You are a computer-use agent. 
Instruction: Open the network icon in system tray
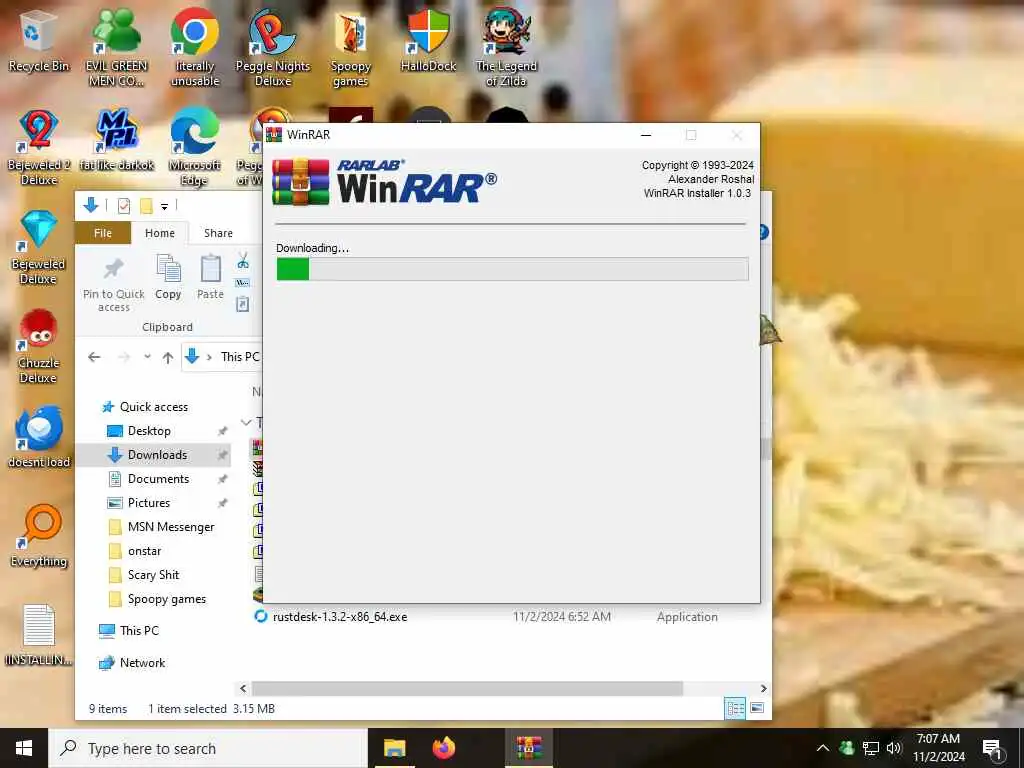pos(871,748)
